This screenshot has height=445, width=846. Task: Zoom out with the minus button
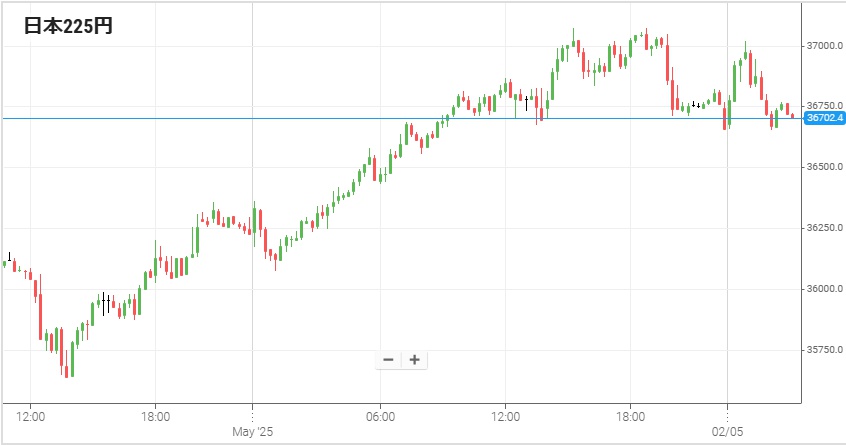pos(388,360)
